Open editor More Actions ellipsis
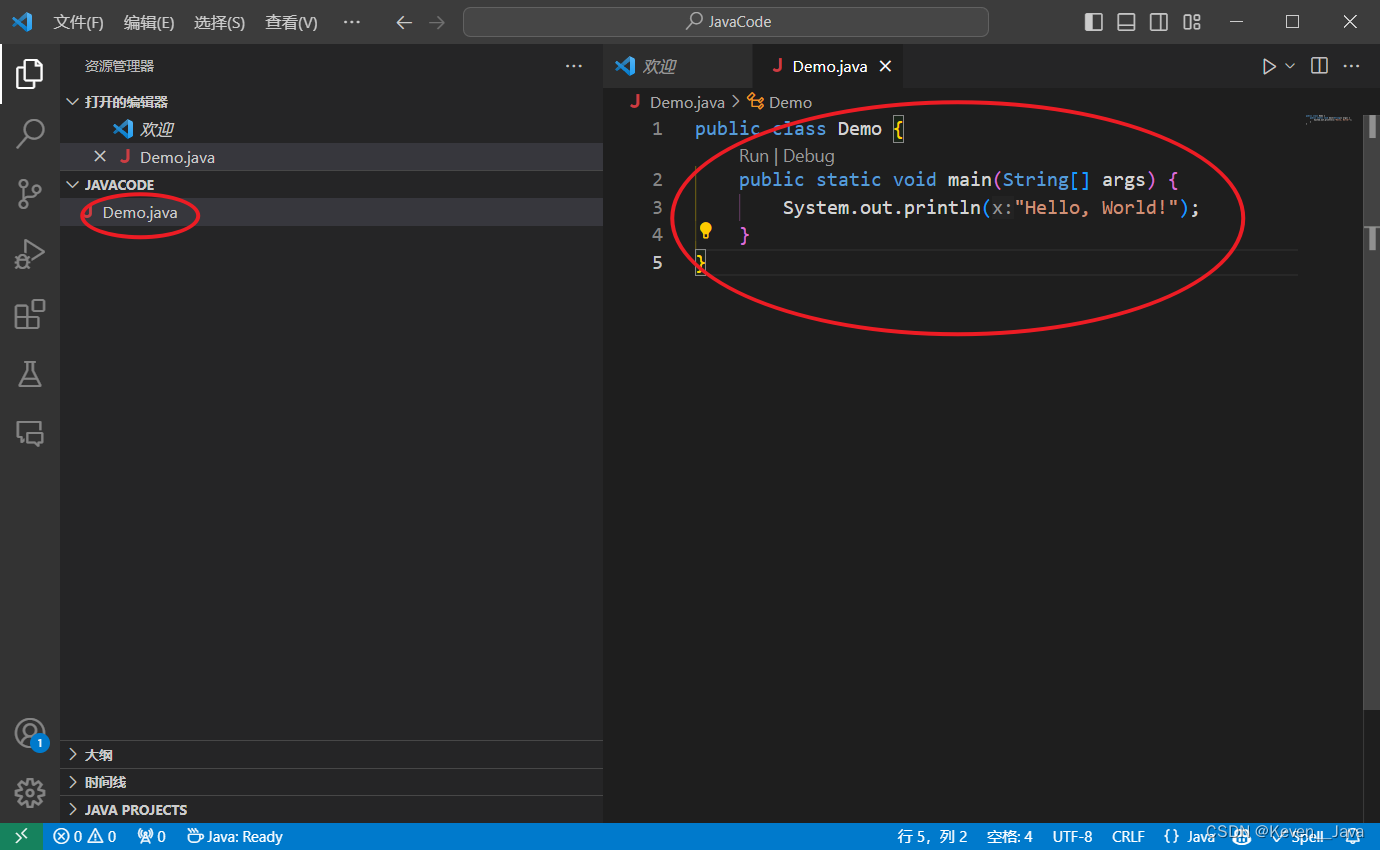The height and width of the screenshot is (850, 1380). coord(1352,66)
